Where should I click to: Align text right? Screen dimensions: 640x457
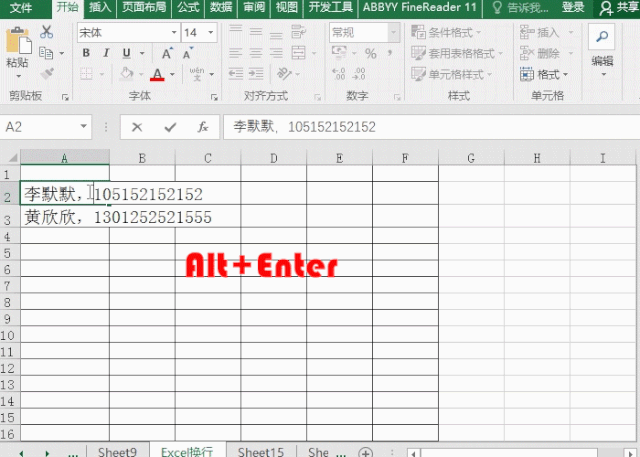point(276,53)
